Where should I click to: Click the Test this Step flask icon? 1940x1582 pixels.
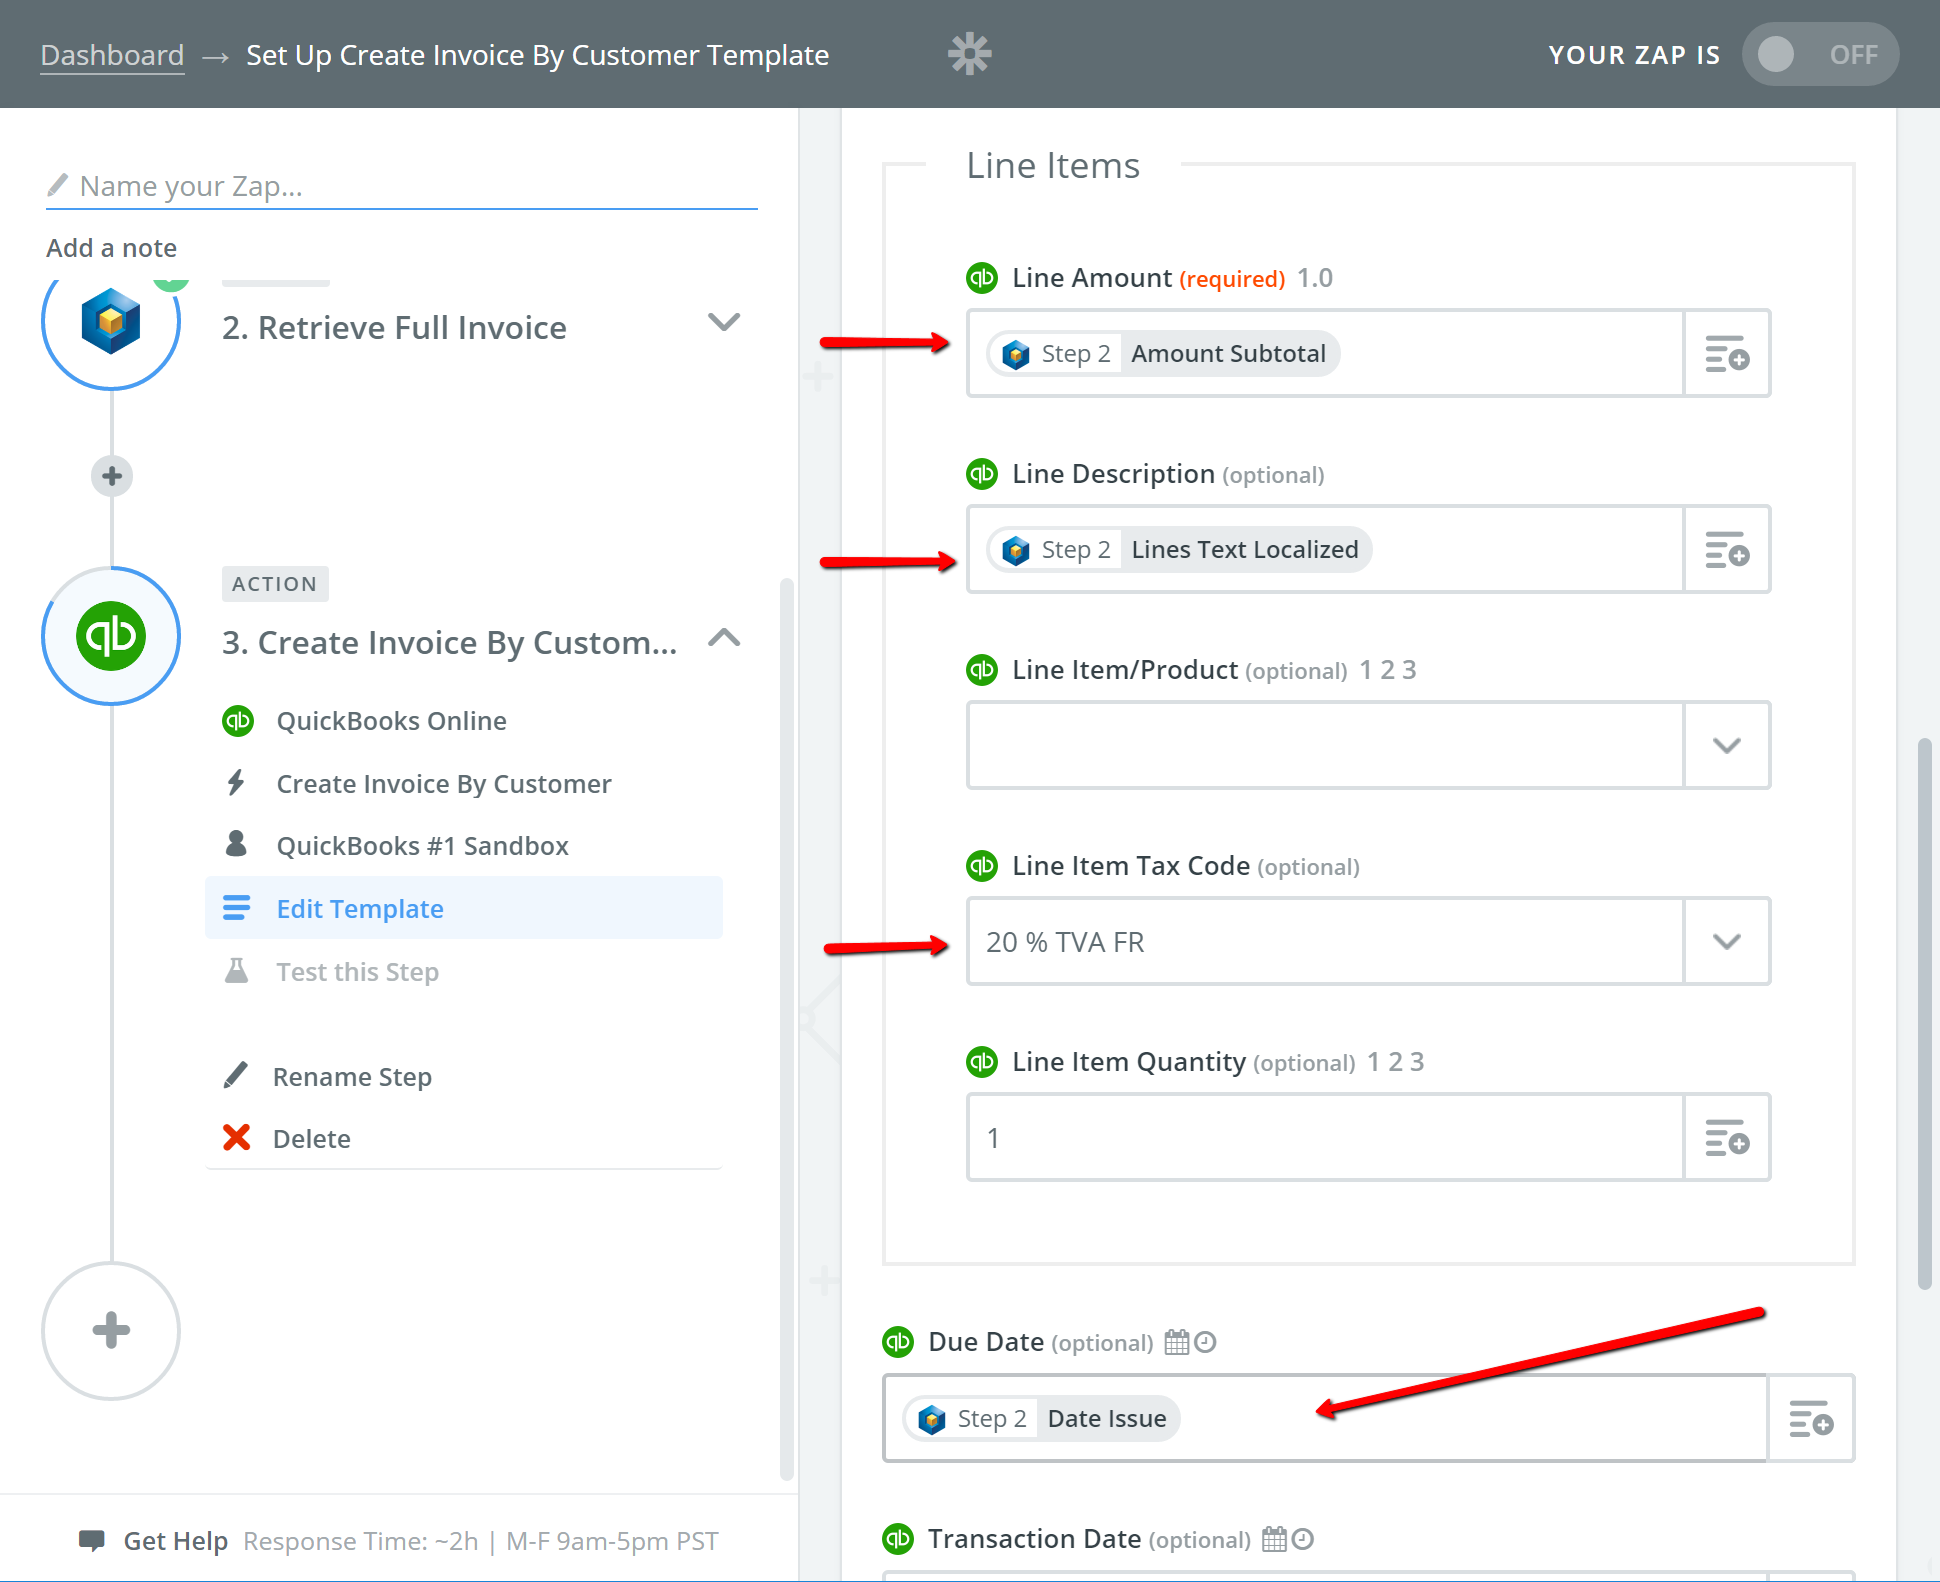[x=237, y=970]
